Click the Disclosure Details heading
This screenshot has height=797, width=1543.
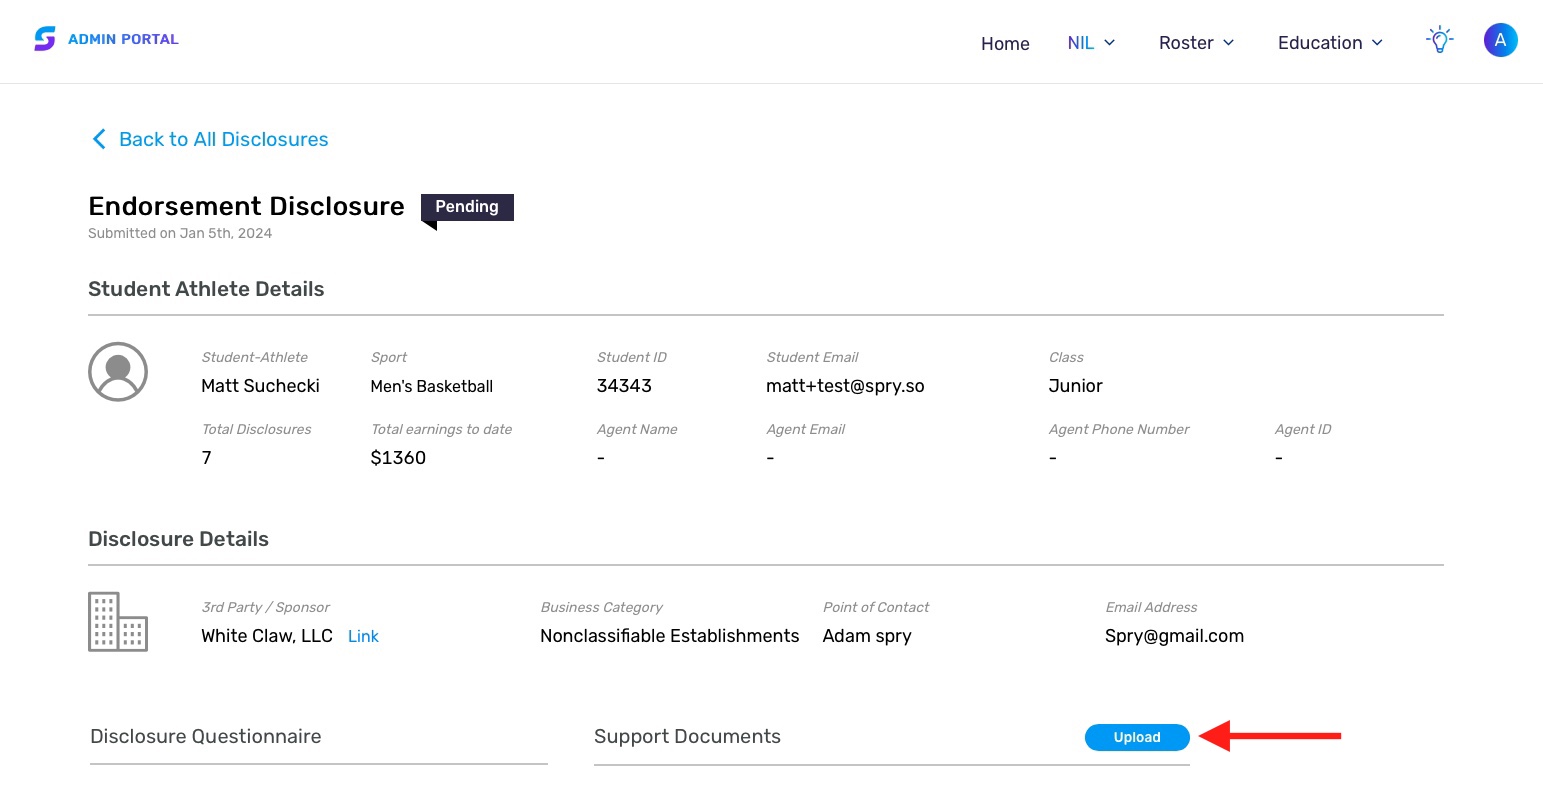pos(178,539)
